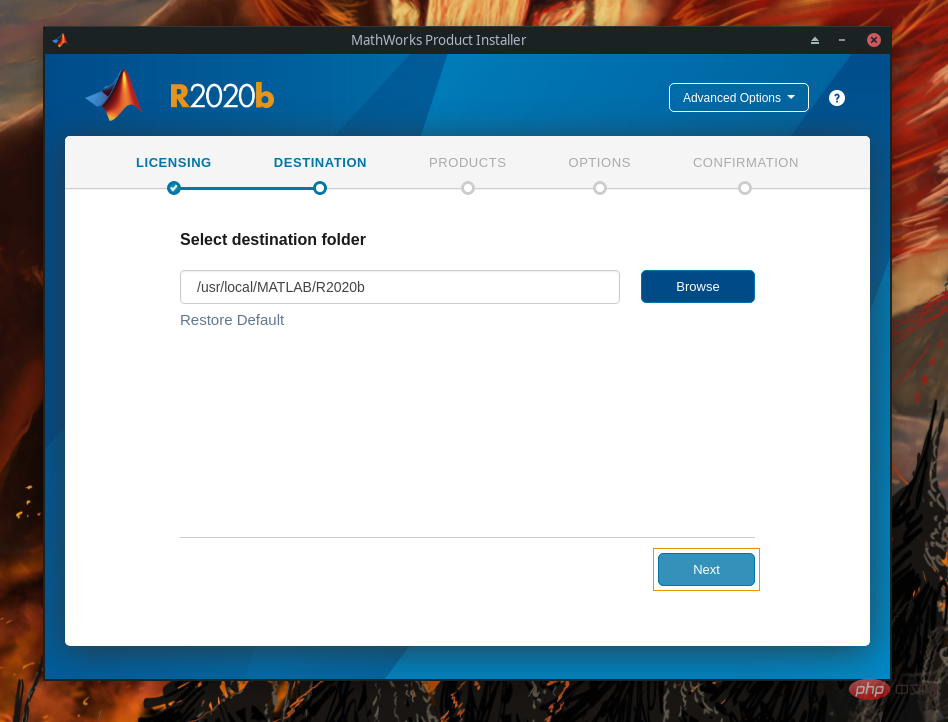Open the Advanced Options dropdown
Viewport: 948px width, 722px height.
[x=738, y=97]
